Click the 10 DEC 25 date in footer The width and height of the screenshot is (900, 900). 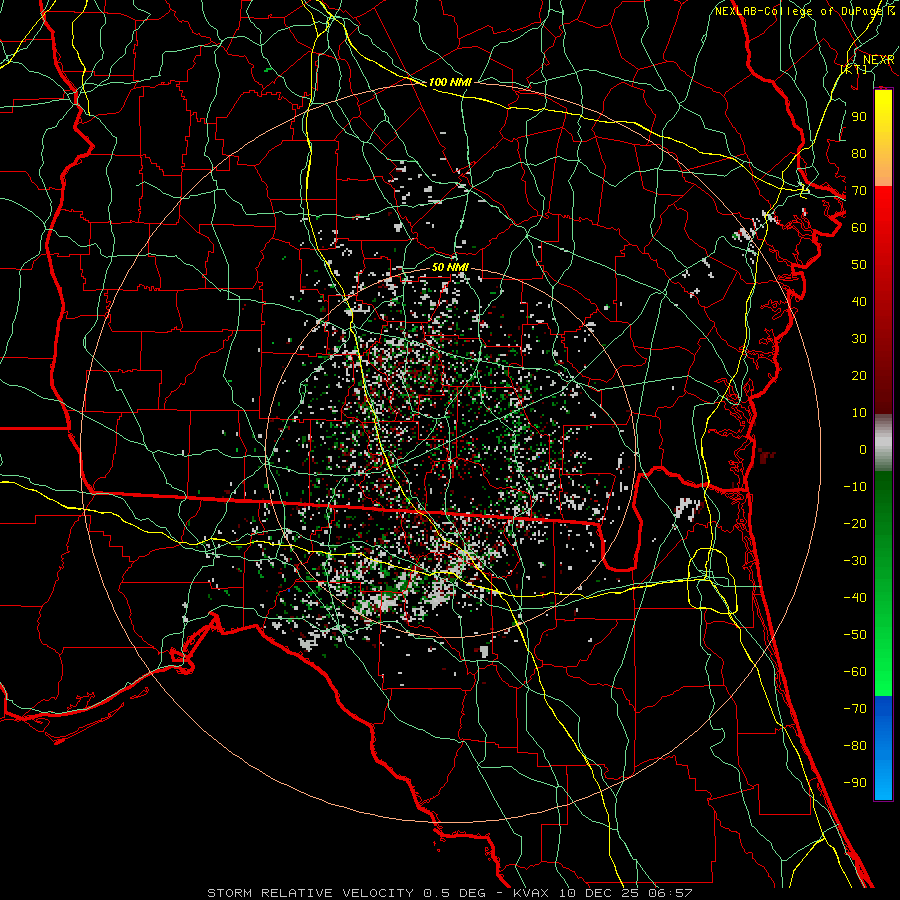(x=599, y=893)
